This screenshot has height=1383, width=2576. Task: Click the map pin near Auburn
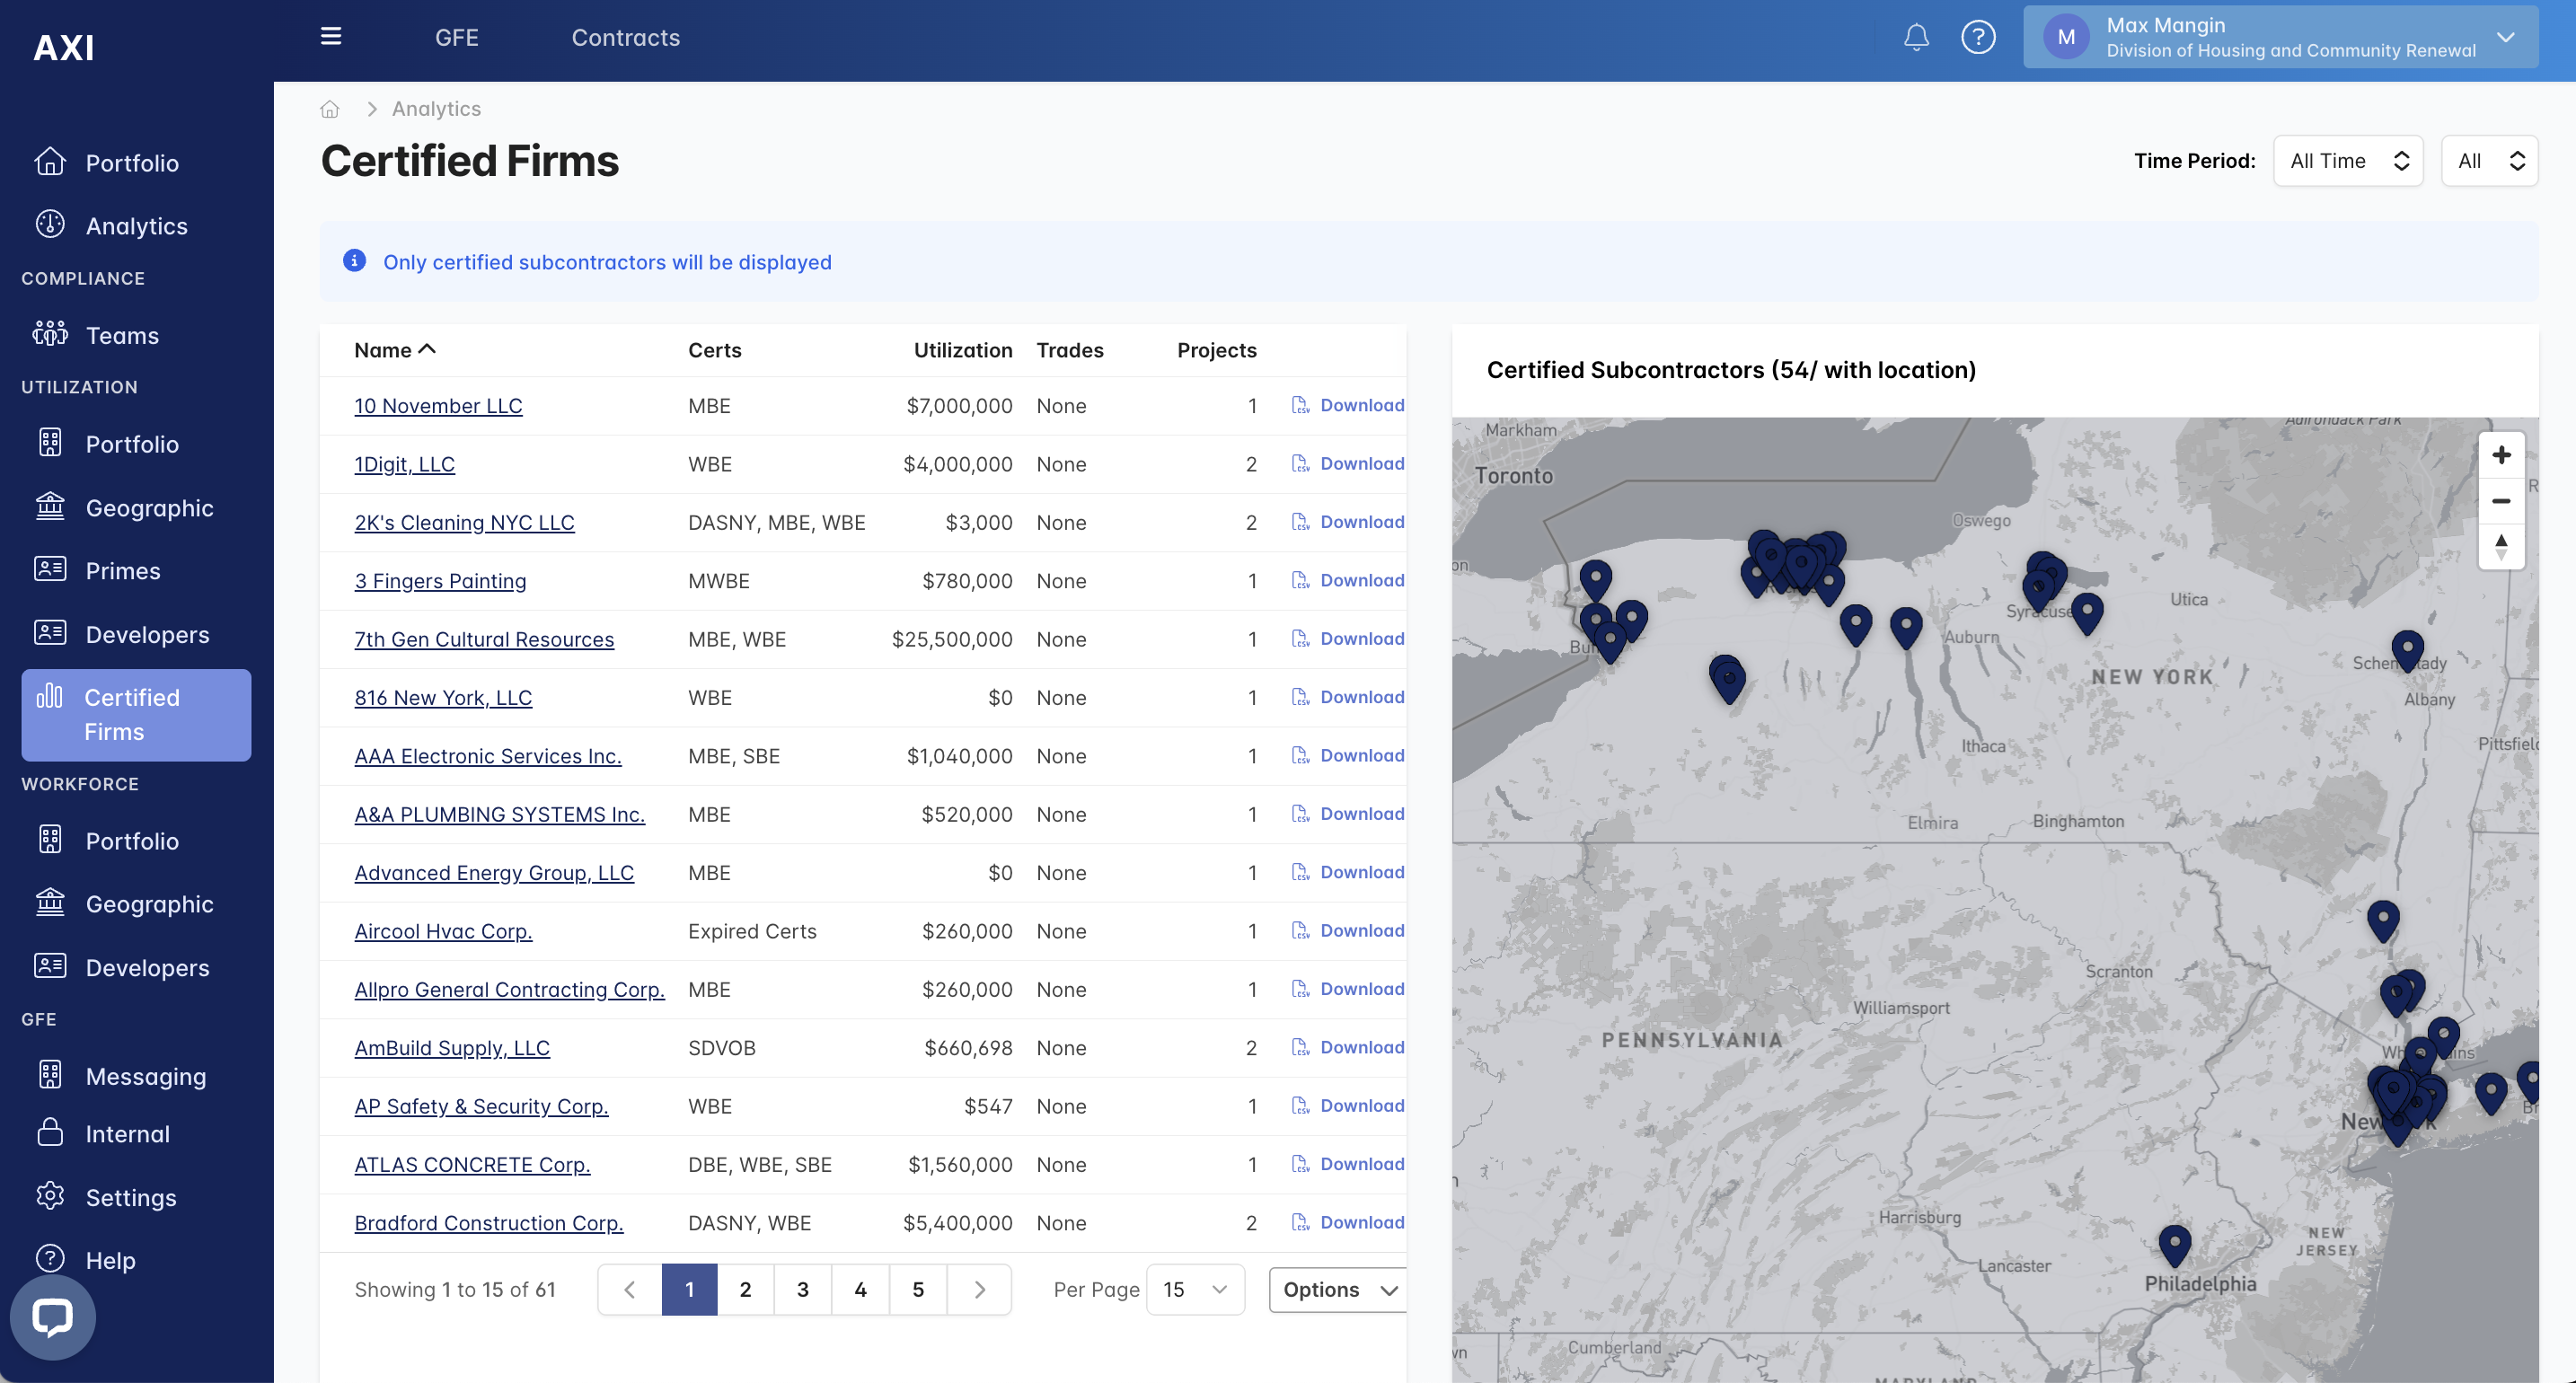click(x=1905, y=628)
